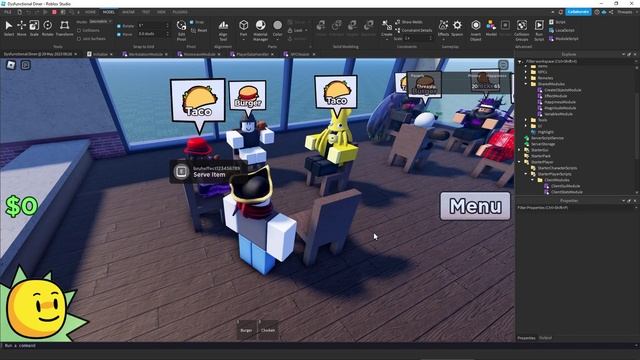Switch to the PLUGINS ribbon tab
Viewport: 640px width, 360px height.
coord(180,12)
